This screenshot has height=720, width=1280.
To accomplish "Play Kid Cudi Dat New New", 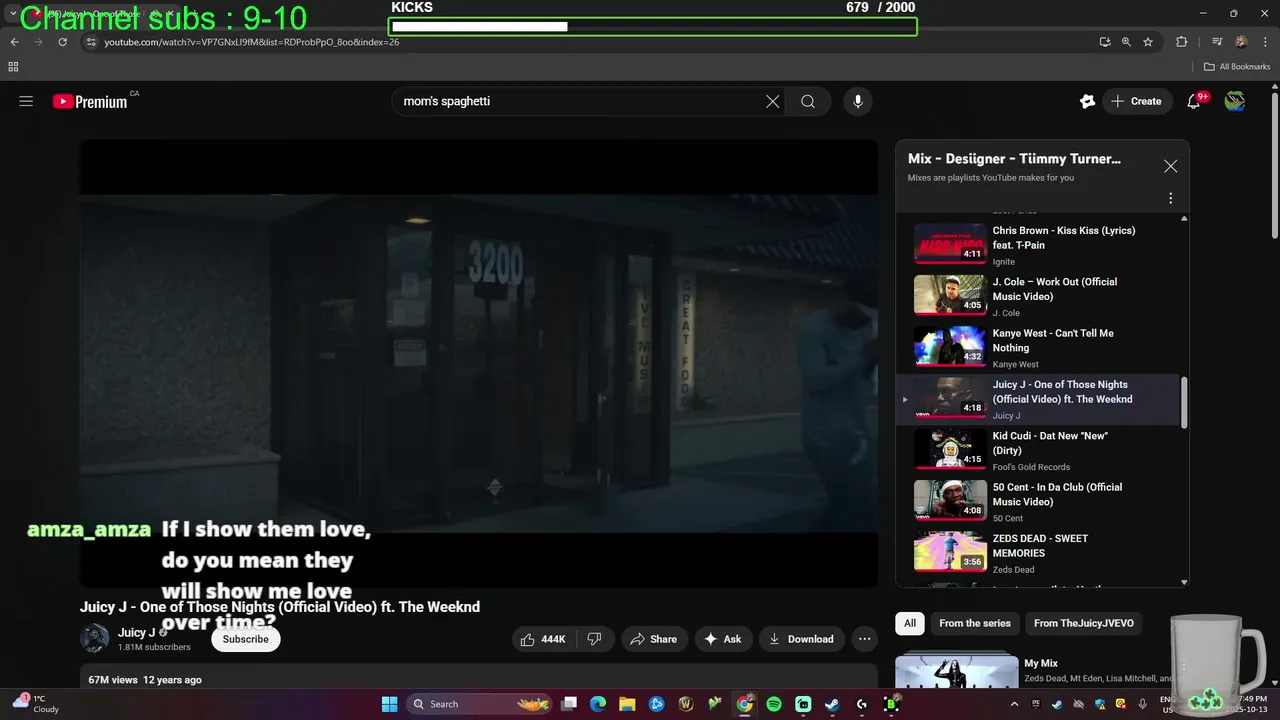I will (950, 449).
